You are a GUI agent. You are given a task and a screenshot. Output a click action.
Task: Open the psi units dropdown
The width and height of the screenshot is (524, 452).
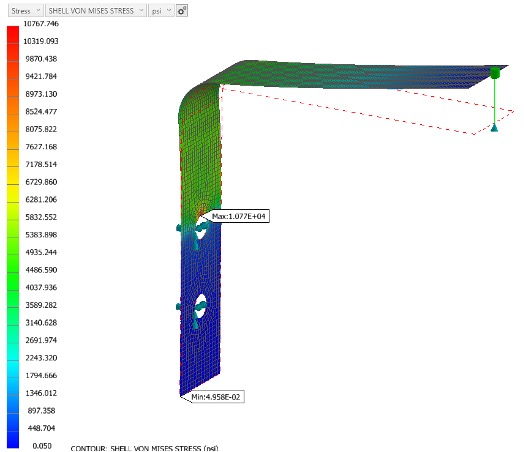(161, 11)
